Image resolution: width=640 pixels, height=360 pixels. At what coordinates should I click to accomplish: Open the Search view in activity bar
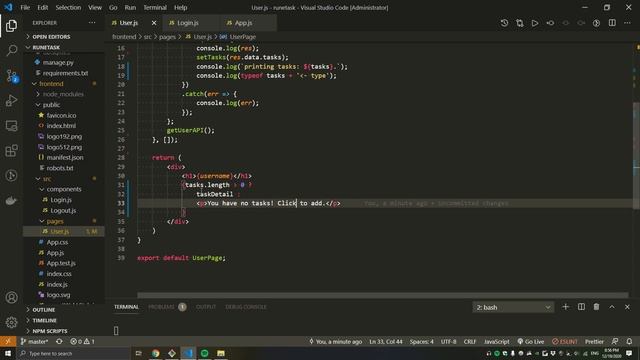coord(11,51)
